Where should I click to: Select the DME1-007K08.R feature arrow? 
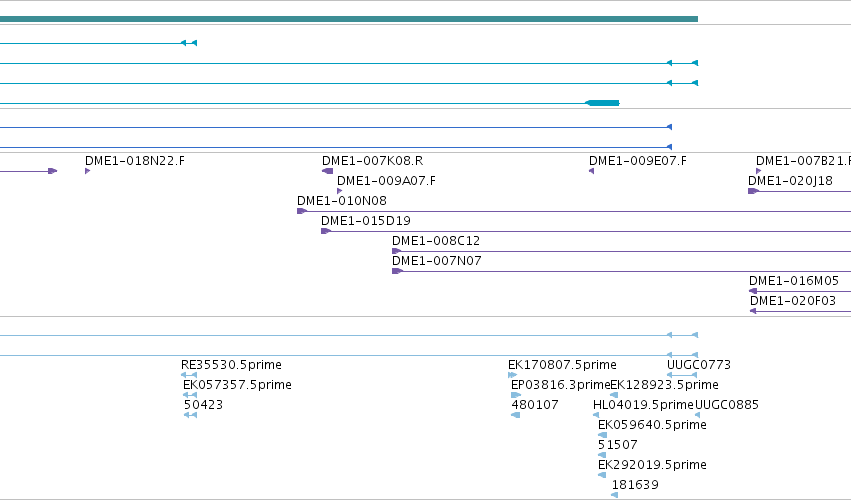(x=327, y=171)
